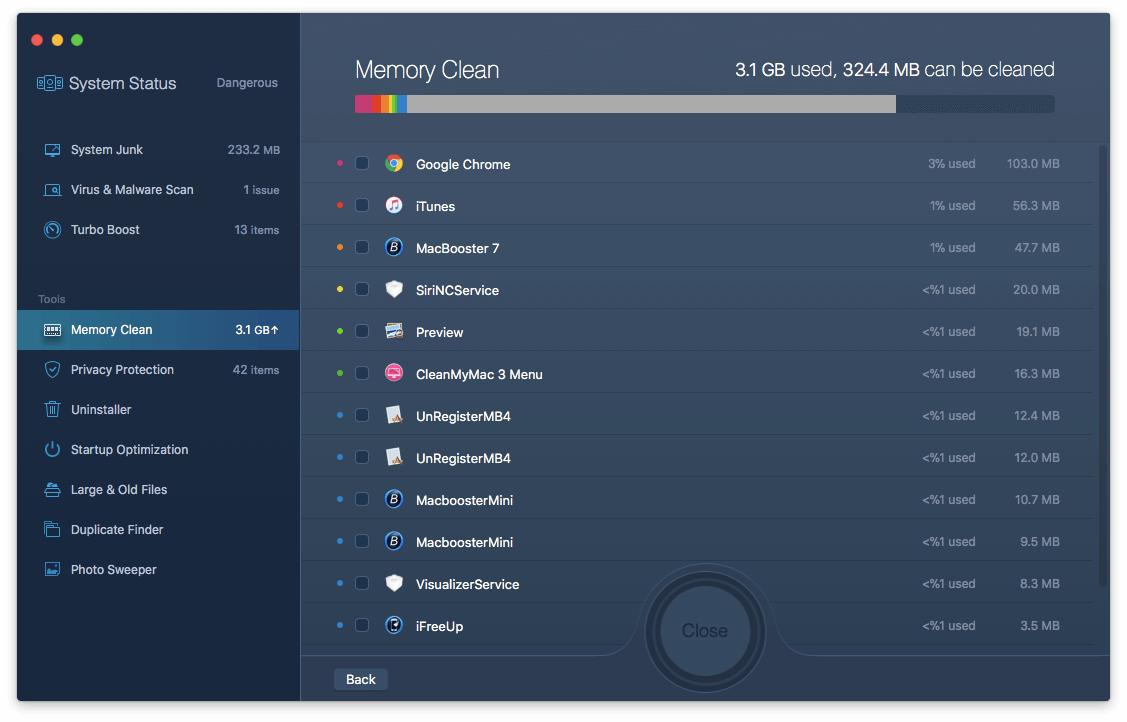
Task: Click the 47.7 MB value
Action: coord(1036,248)
